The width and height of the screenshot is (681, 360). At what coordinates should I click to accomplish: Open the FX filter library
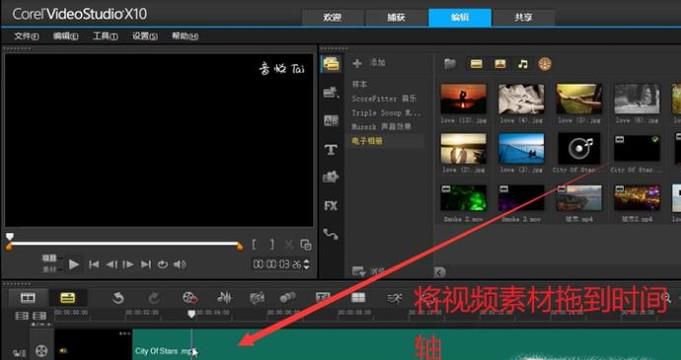331,205
